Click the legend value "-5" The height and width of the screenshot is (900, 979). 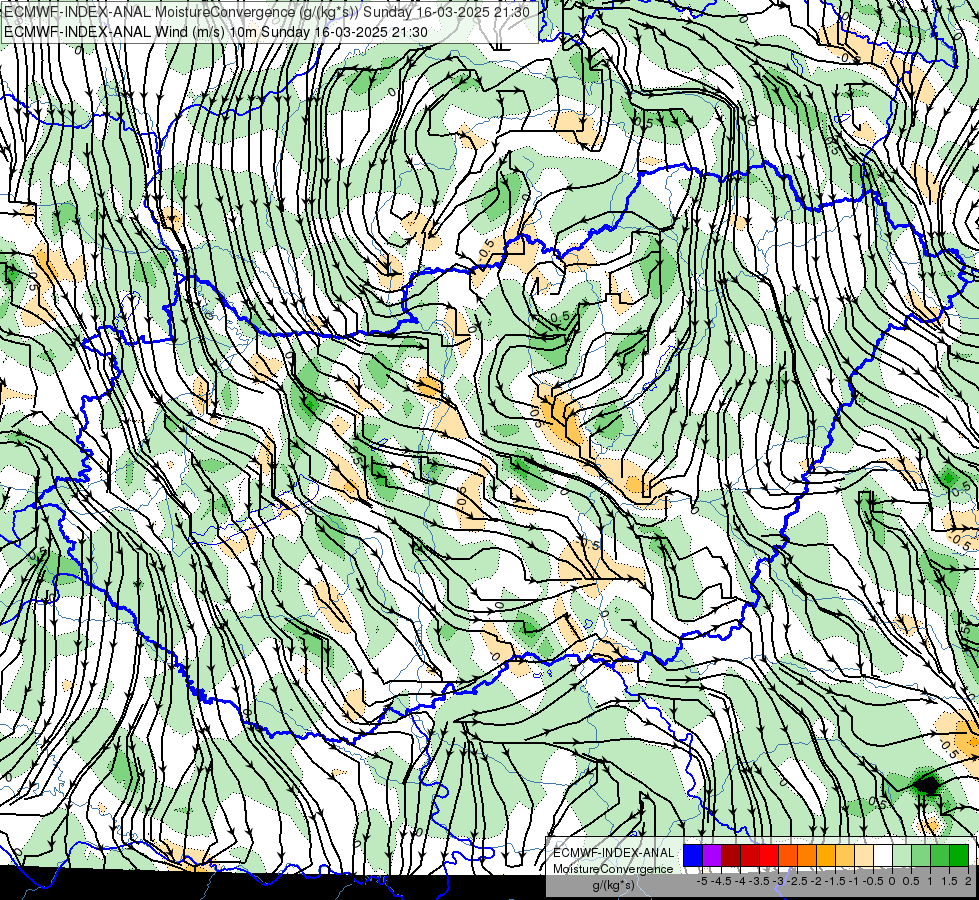[x=702, y=881]
